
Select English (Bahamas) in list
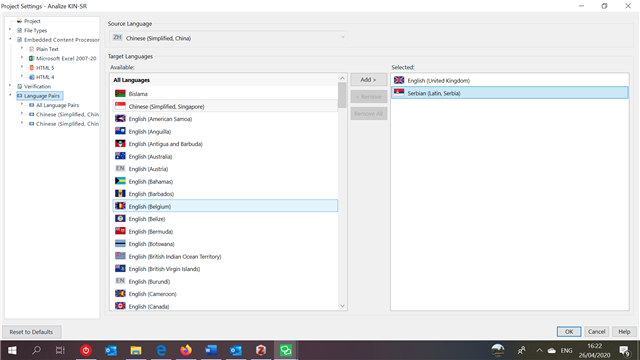[x=225, y=182]
